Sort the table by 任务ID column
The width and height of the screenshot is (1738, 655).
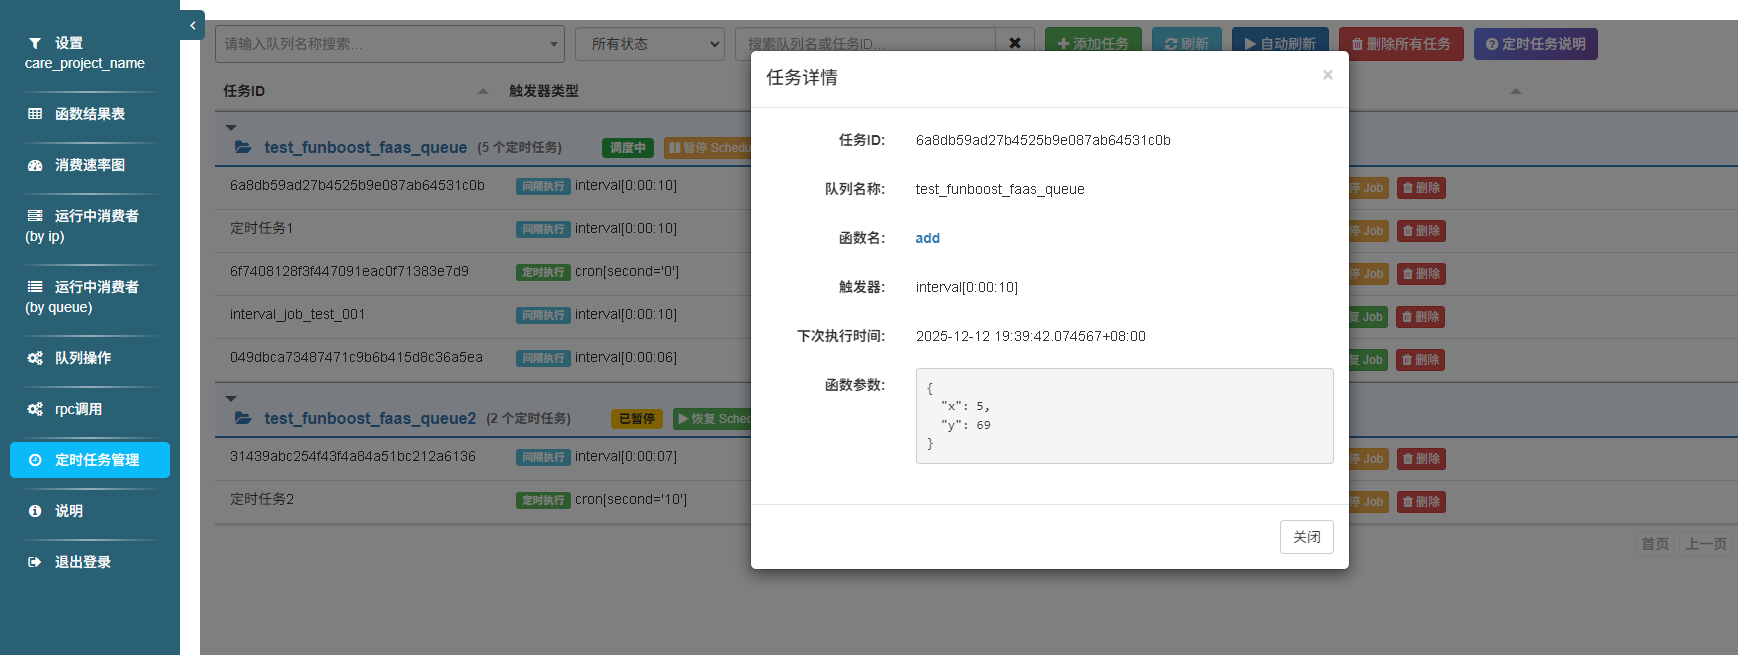tap(244, 91)
